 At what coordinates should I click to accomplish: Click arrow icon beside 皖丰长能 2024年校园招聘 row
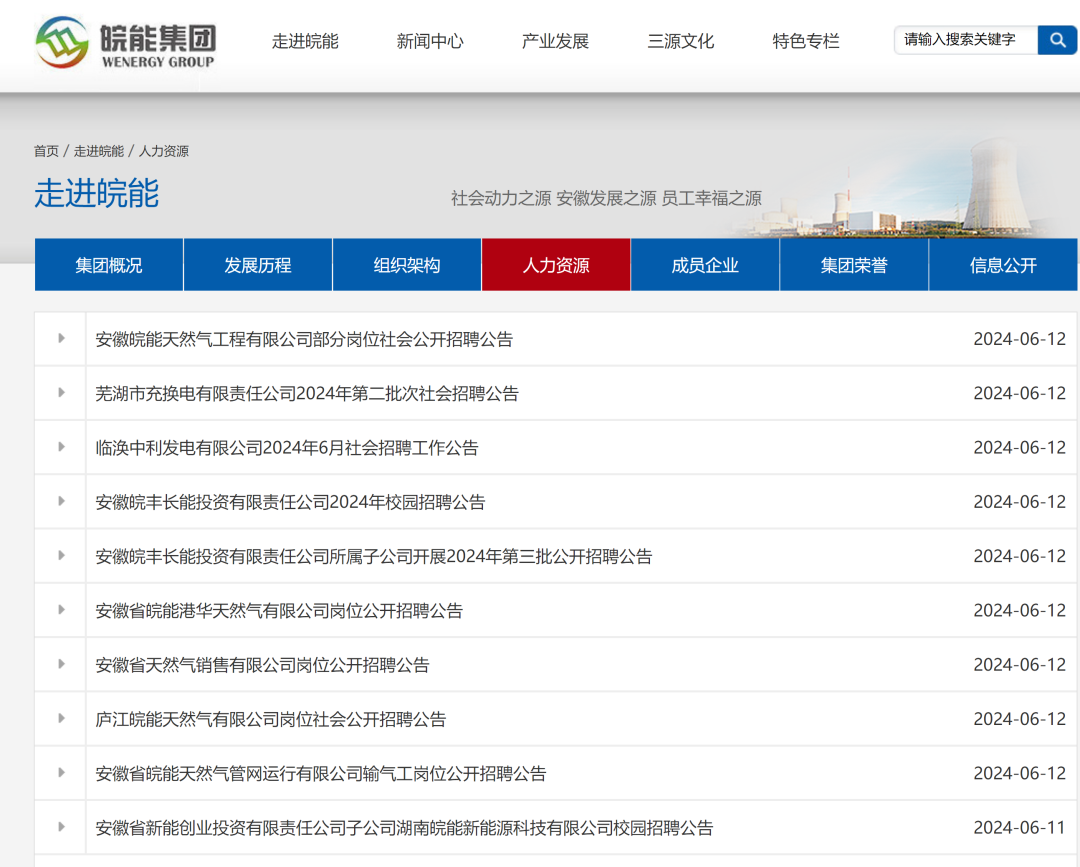click(x=61, y=501)
